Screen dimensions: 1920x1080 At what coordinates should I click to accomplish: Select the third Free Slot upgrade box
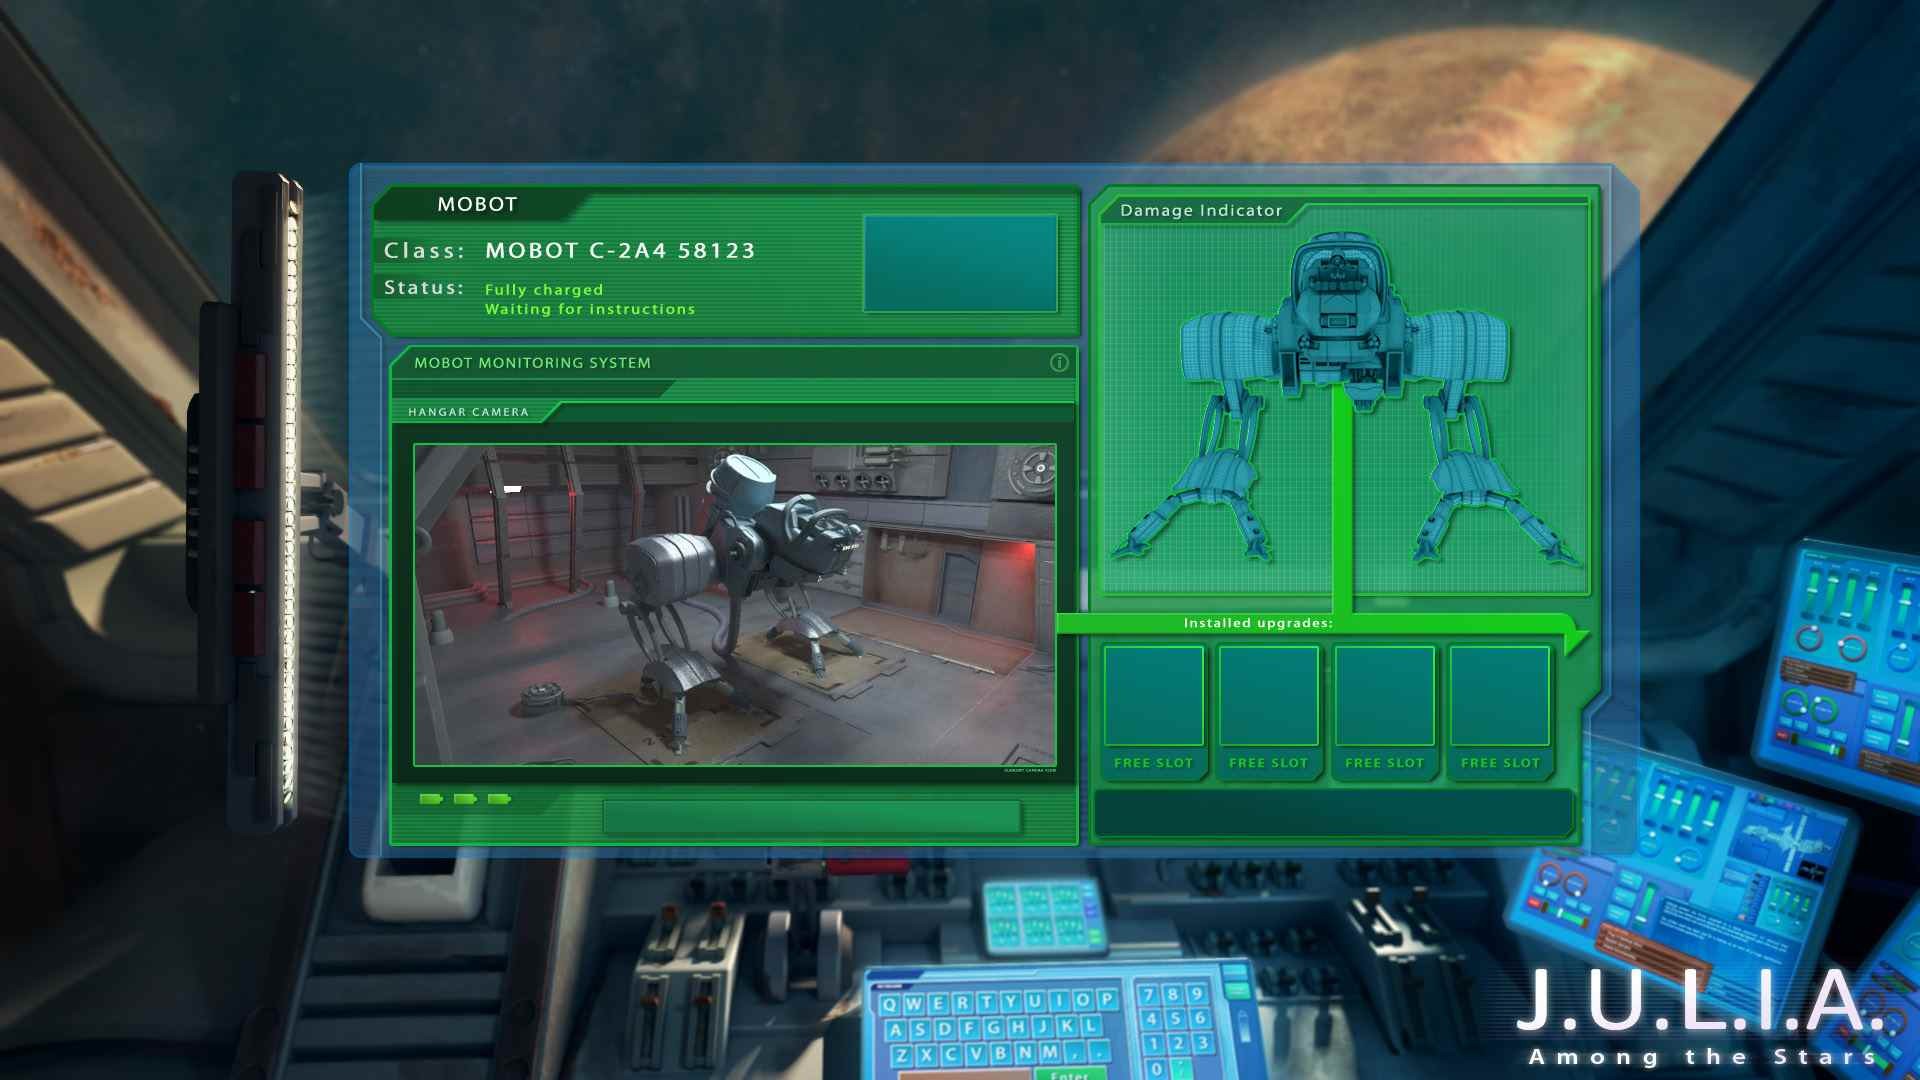(x=1384, y=697)
